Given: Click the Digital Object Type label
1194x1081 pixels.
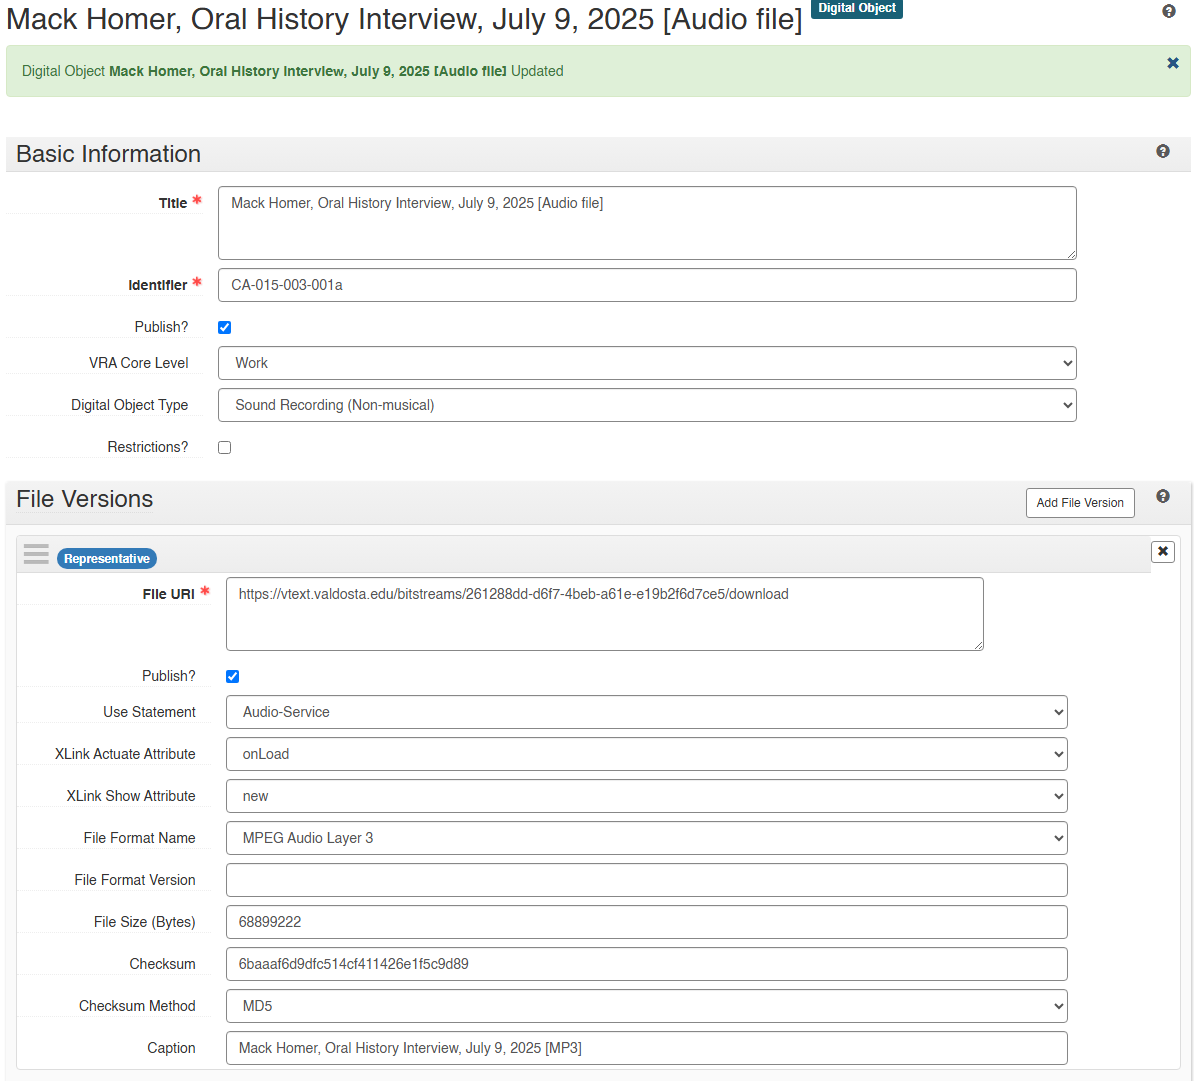Looking at the screenshot, I should pyautogui.click(x=129, y=405).
